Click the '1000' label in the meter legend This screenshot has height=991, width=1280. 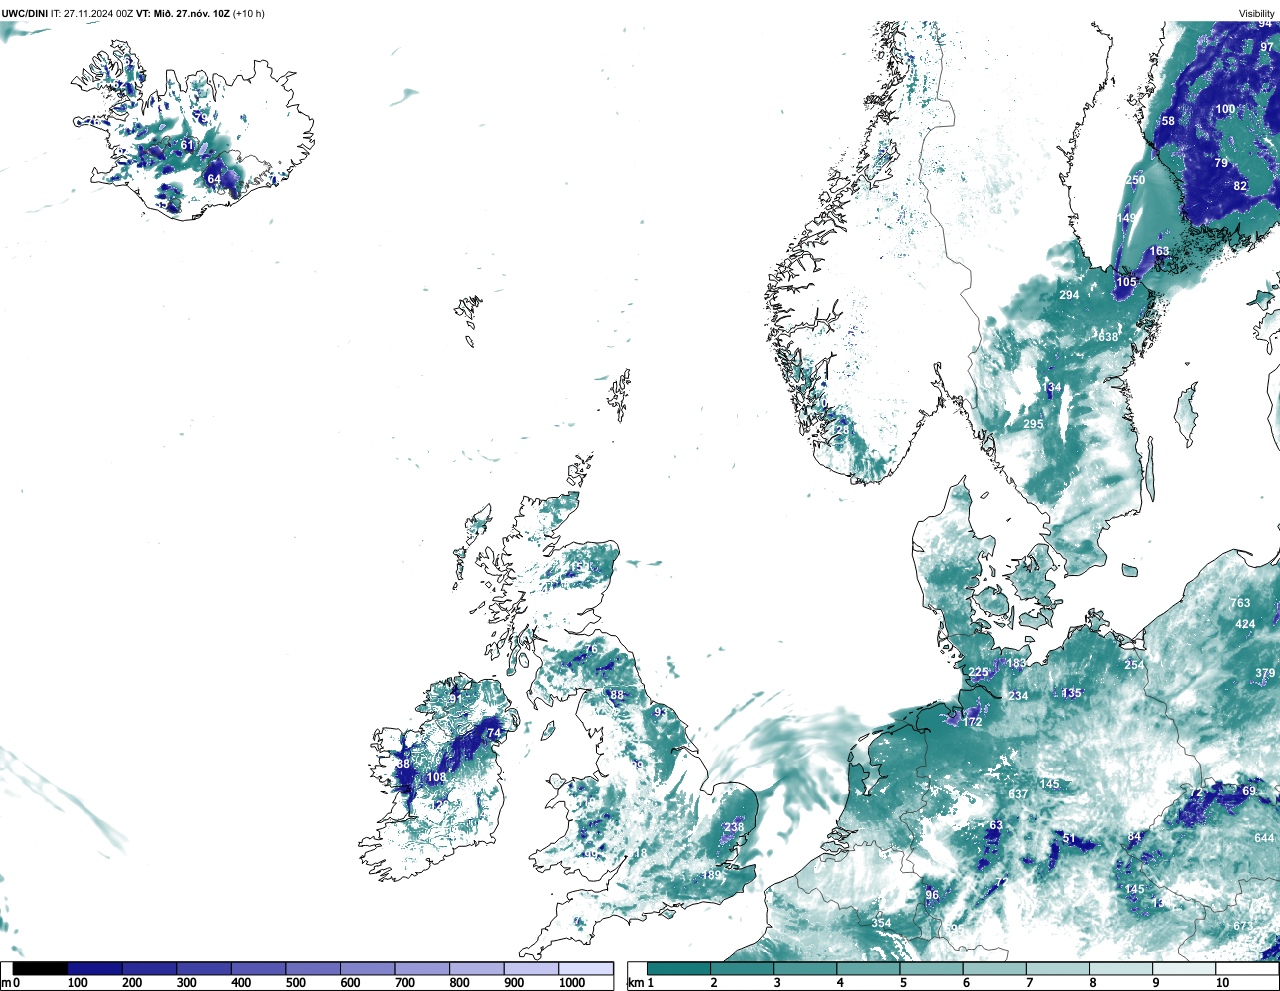pos(572,983)
